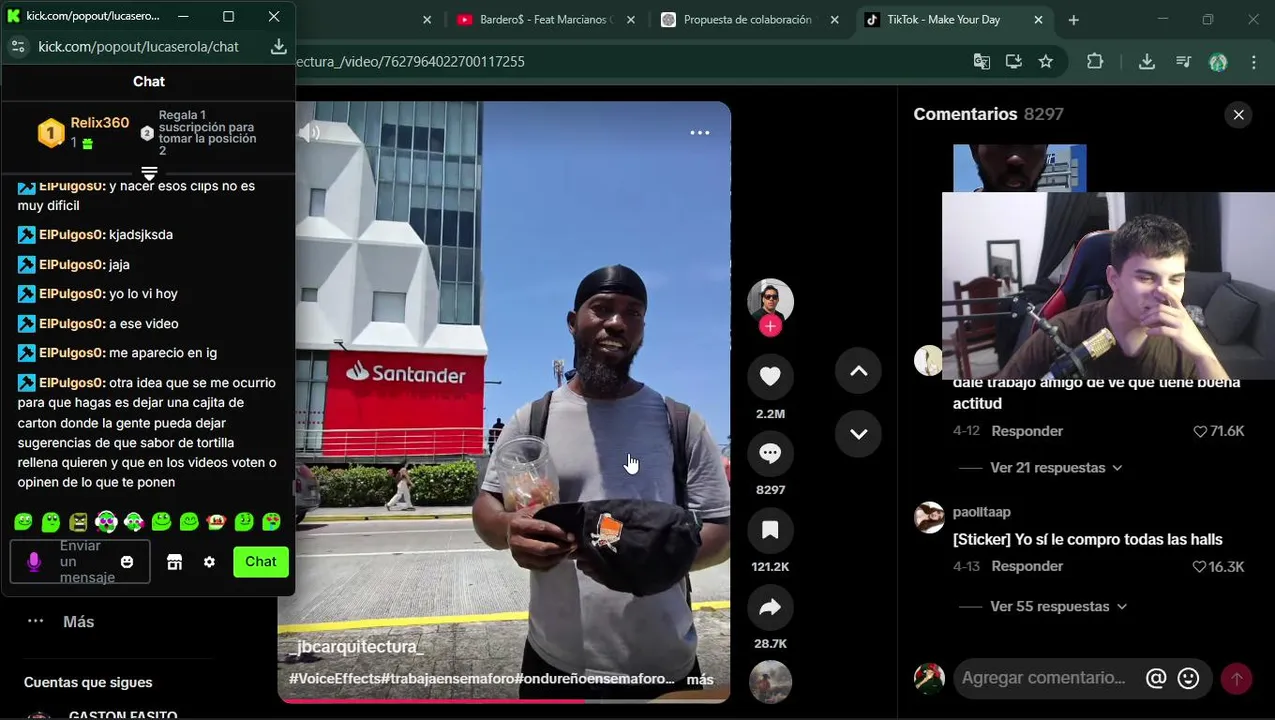Close the TikTok browser tab

[x=1038, y=20]
